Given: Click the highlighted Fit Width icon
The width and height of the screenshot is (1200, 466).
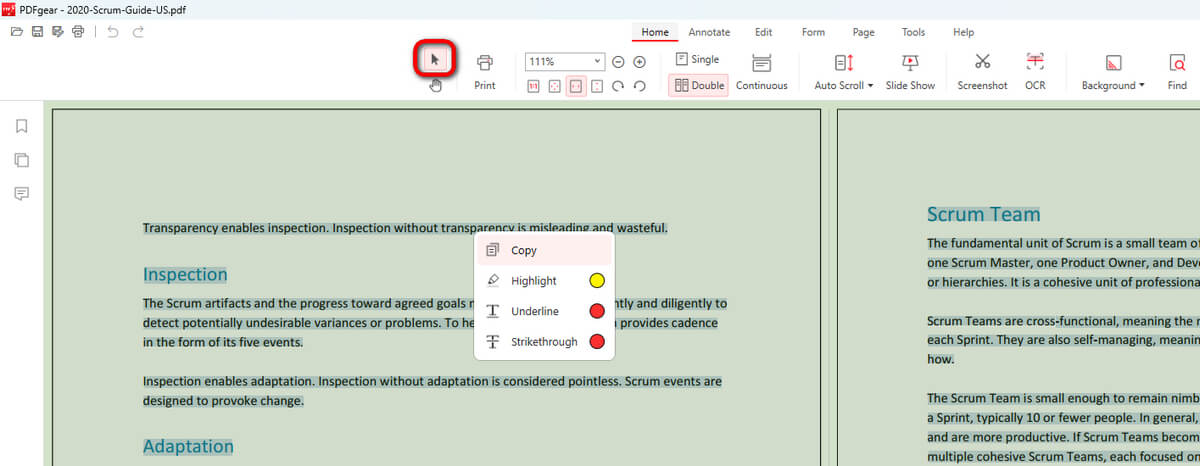Looking at the screenshot, I should [576, 86].
